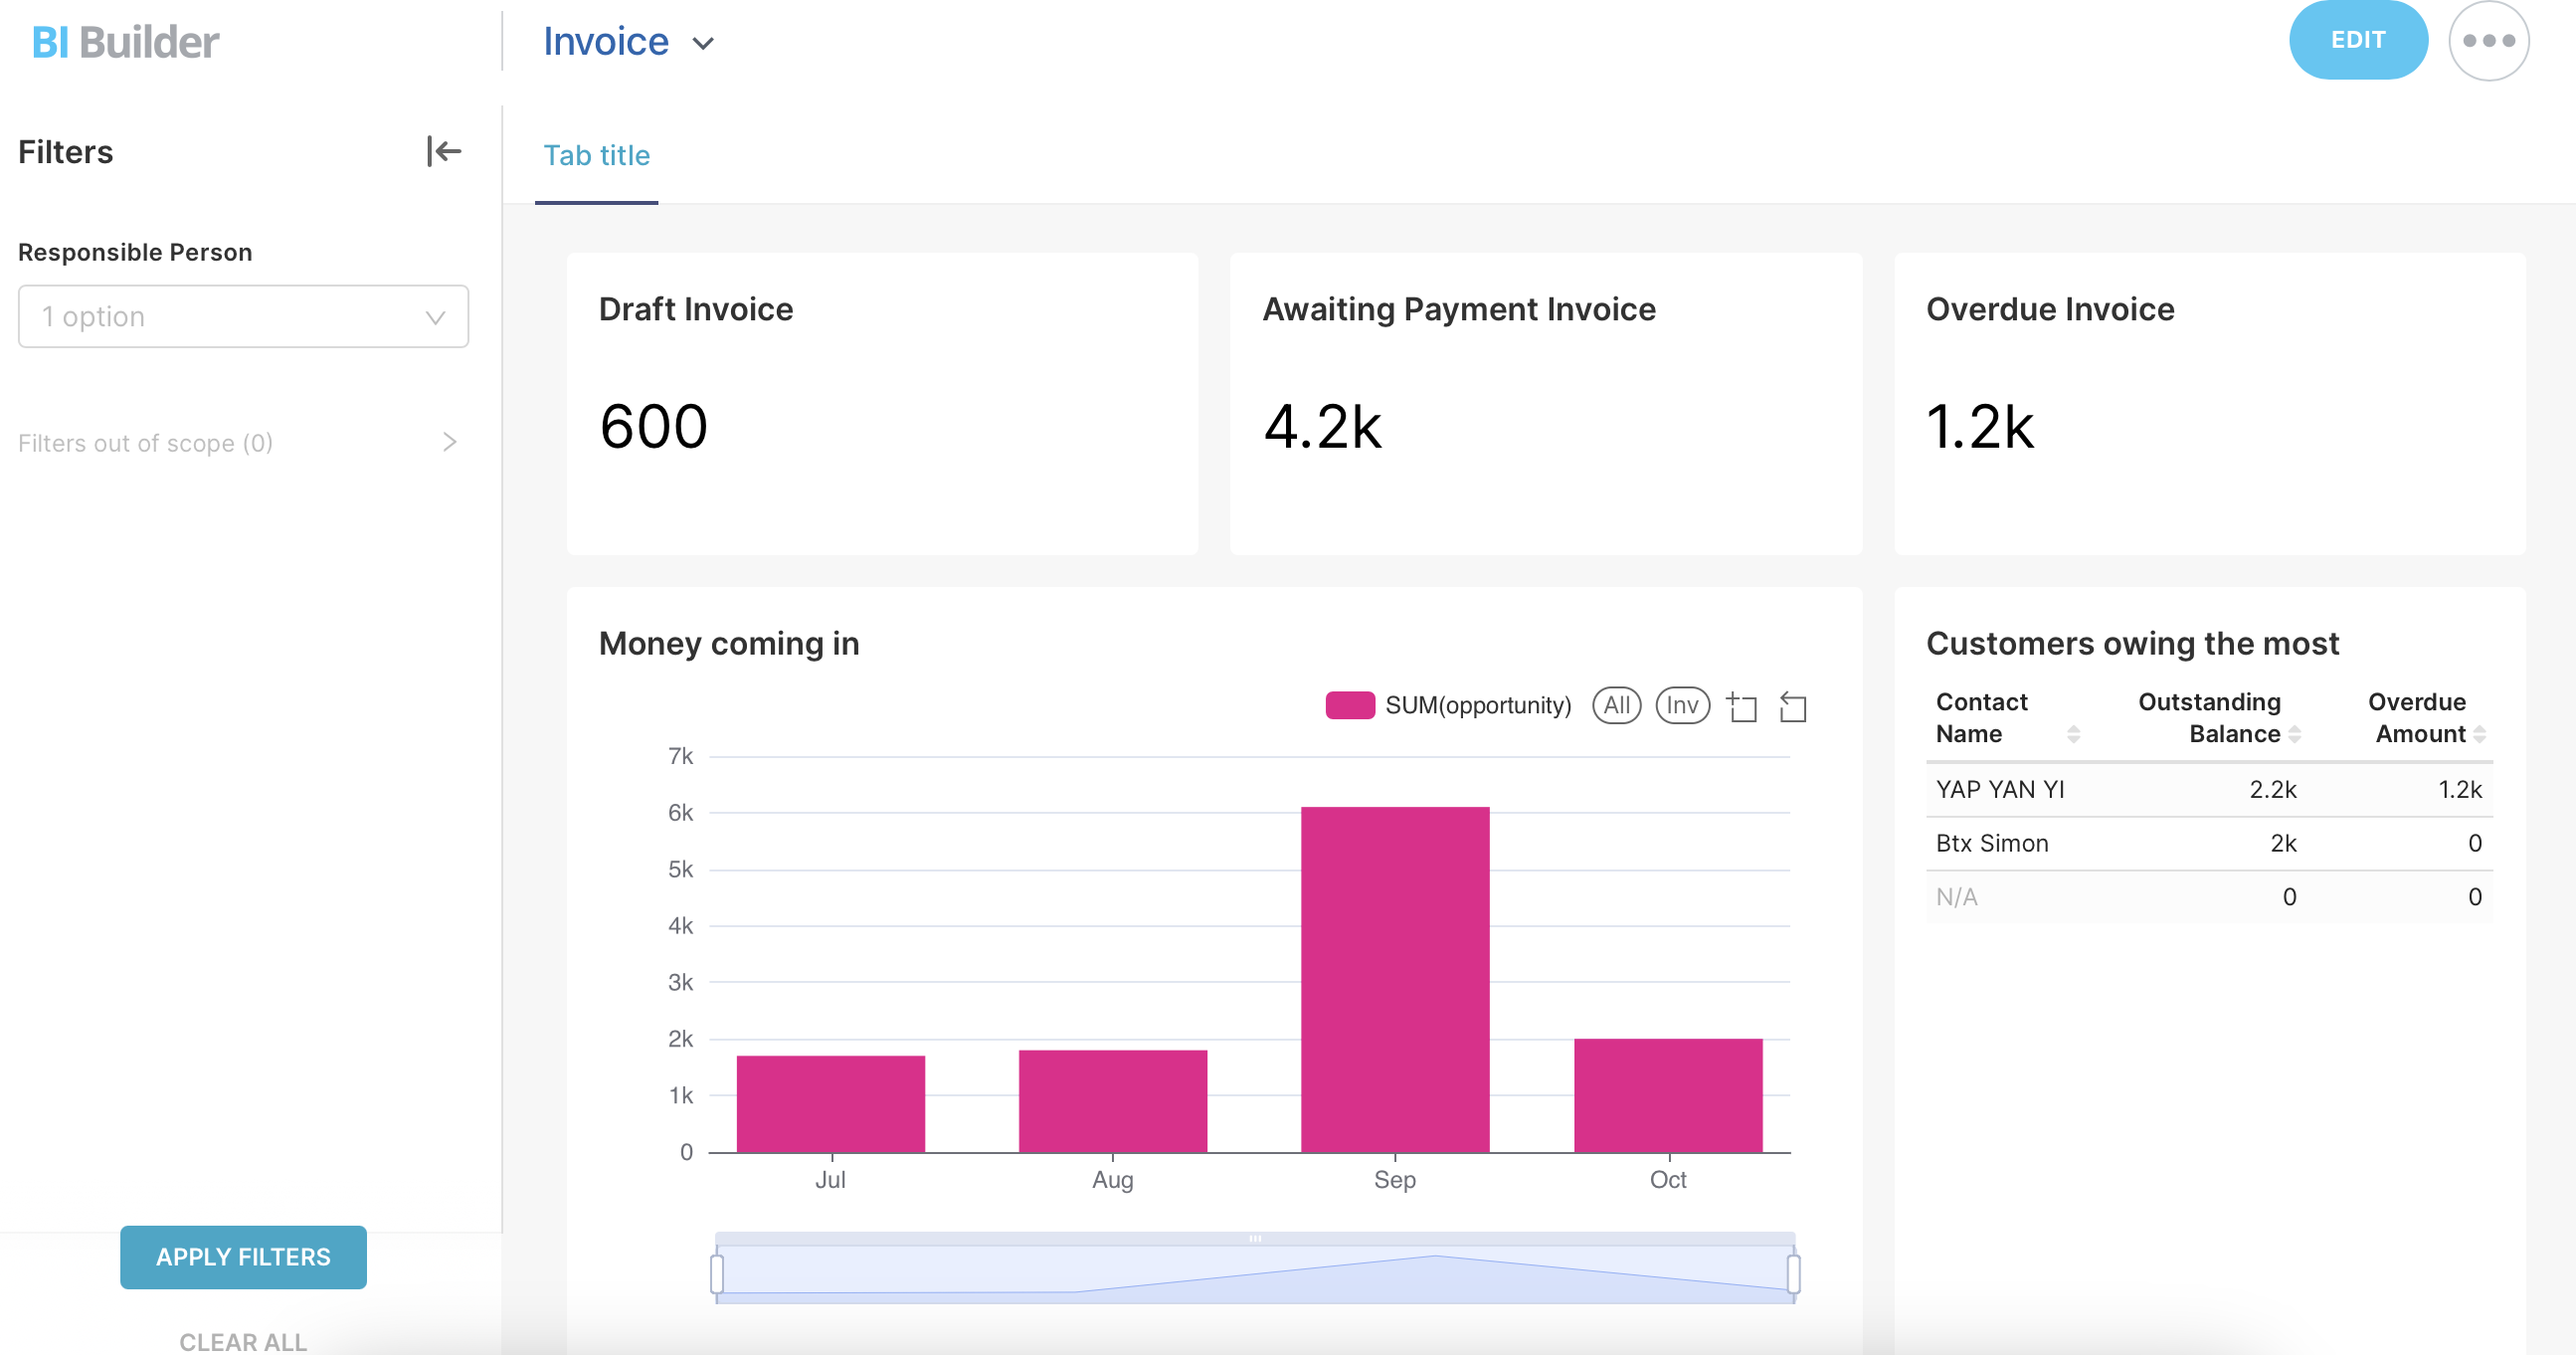Screen dimensions: 2576x1355
Task: Click the BI Builder logo
Action: [x=126, y=42]
